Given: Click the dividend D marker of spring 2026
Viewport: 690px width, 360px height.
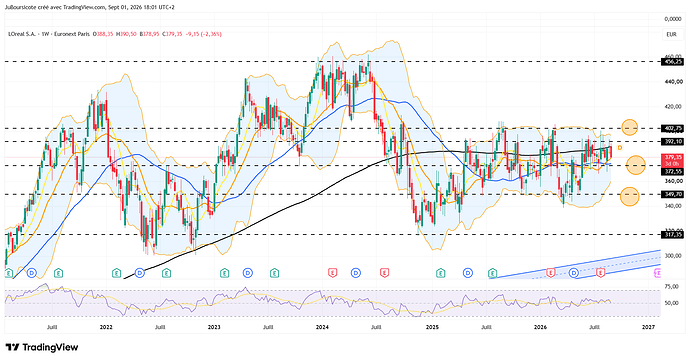Looking at the screenshot, I should coord(574,273).
